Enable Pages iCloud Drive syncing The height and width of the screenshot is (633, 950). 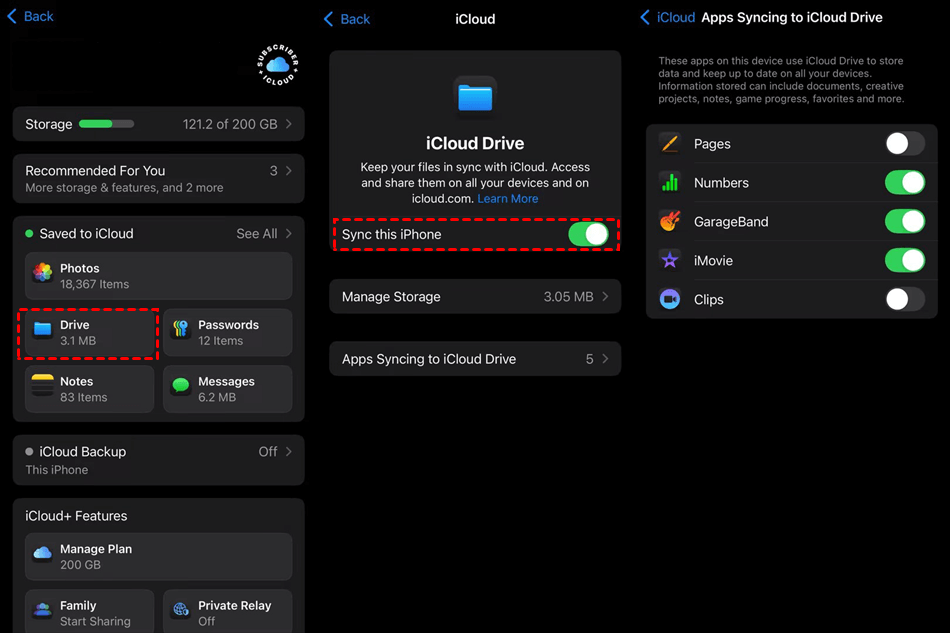(905, 144)
